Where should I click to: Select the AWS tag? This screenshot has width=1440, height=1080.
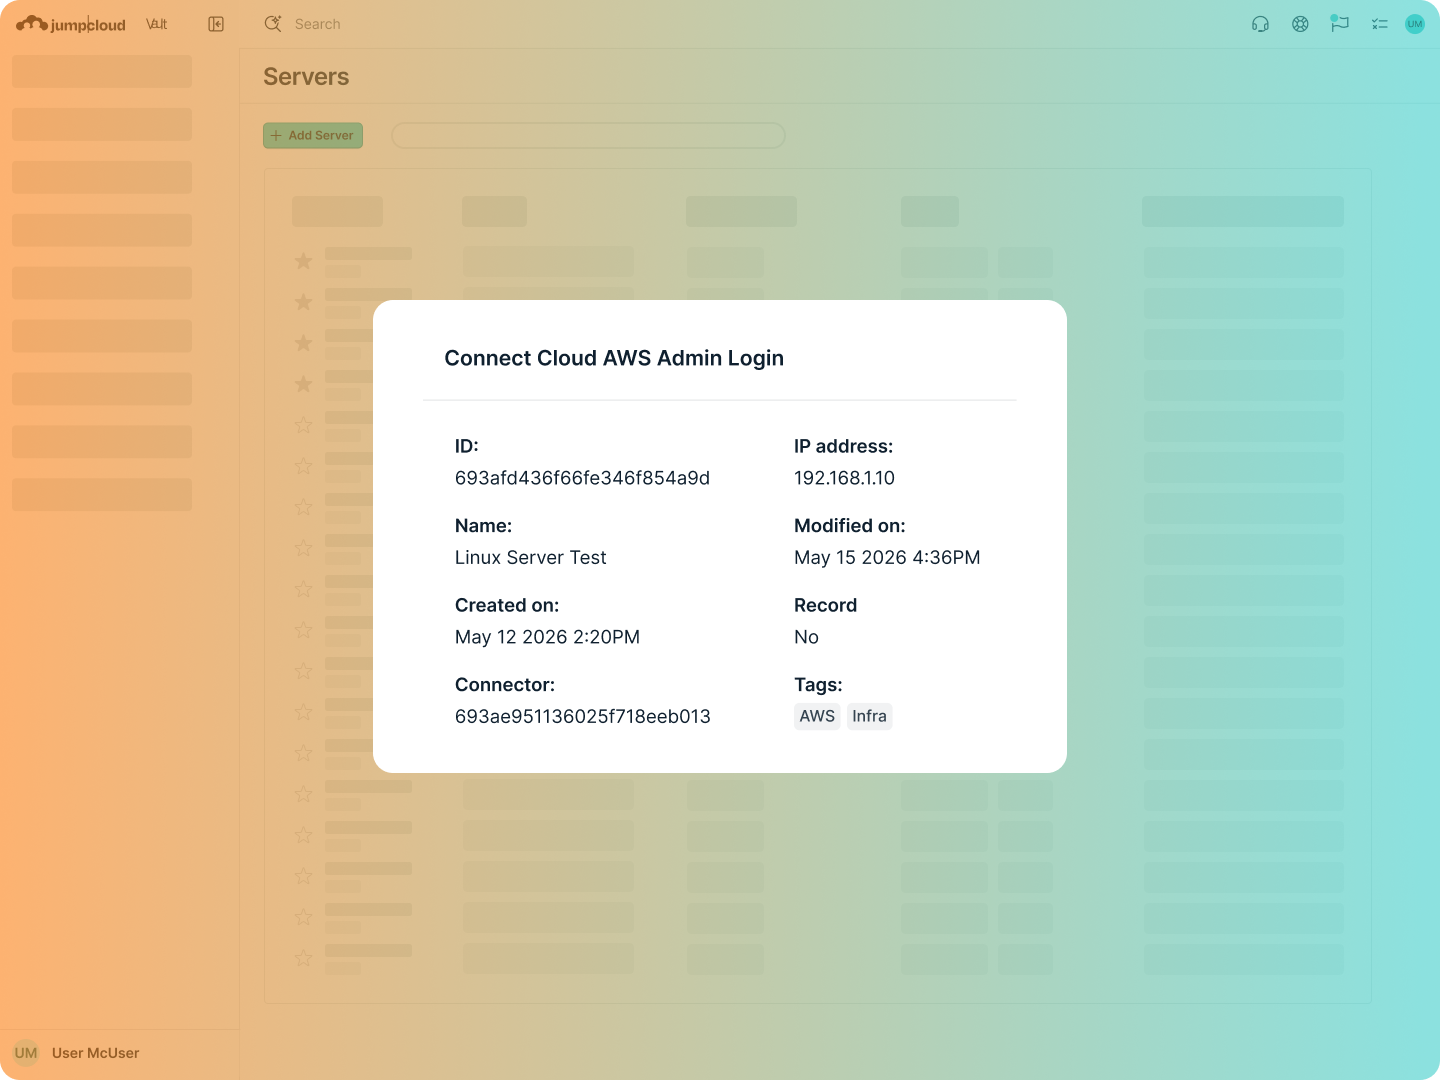point(817,716)
